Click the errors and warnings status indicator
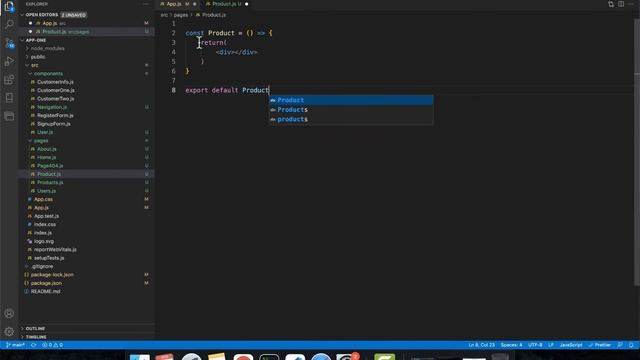The width and height of the screenshot is (640, 360). pyautogui.click(x=52, y=345)
